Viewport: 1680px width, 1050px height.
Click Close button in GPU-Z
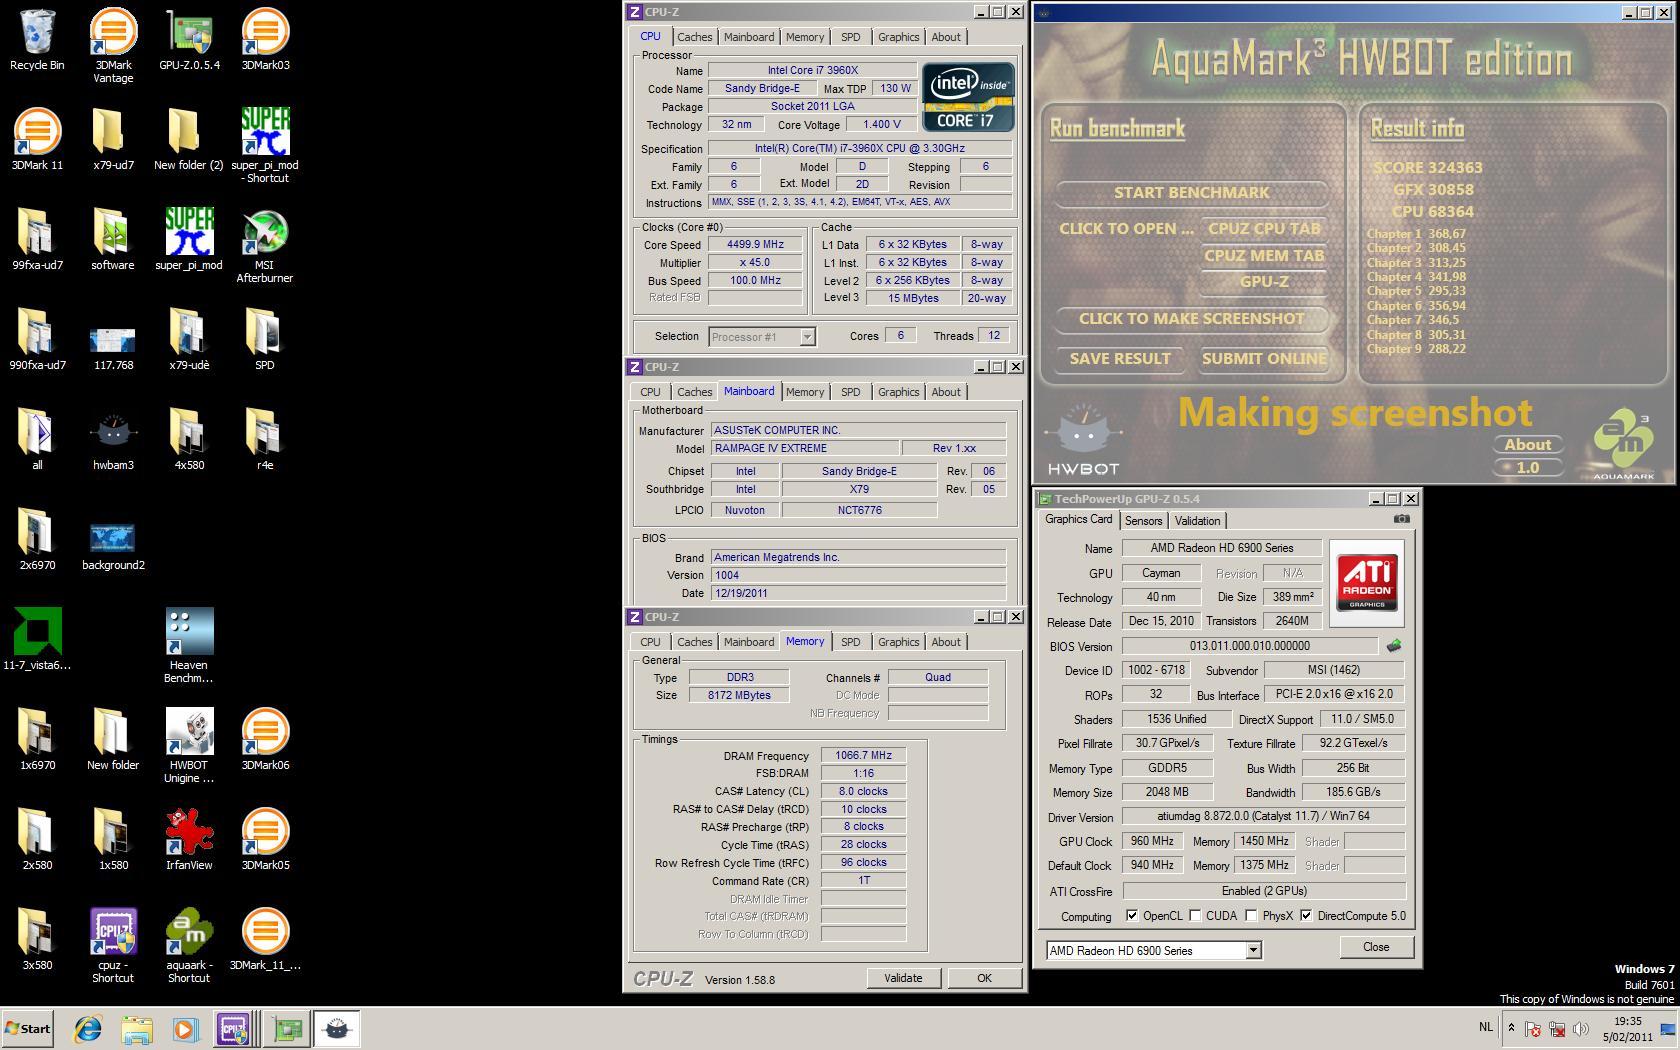[1376, 947]
